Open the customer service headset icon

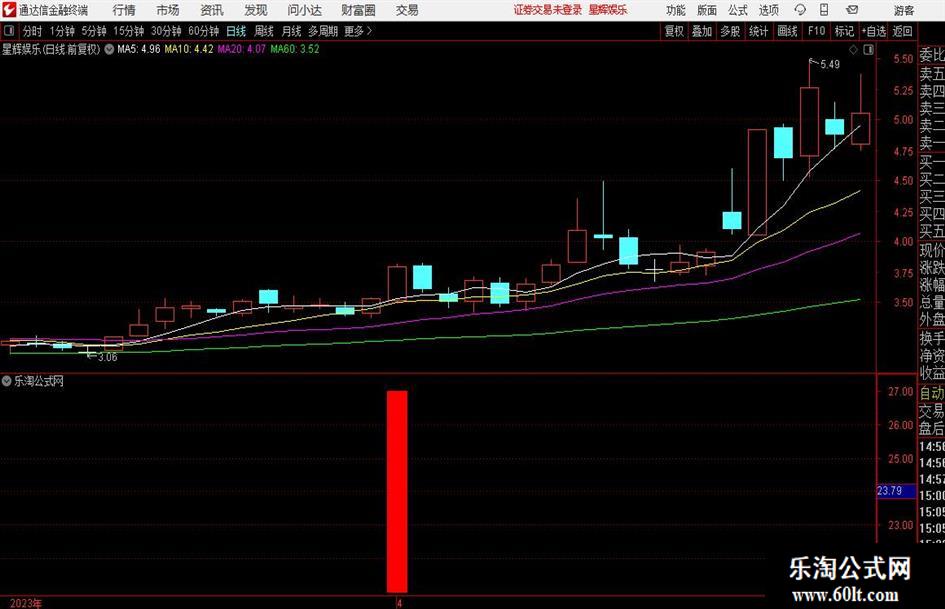click(800, 10)
